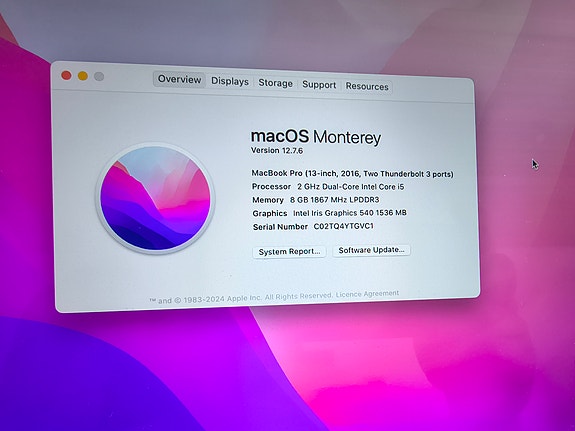Minimize window with the yellow button
The width and height of the screenshot is (575, 431).
(83, 76)
